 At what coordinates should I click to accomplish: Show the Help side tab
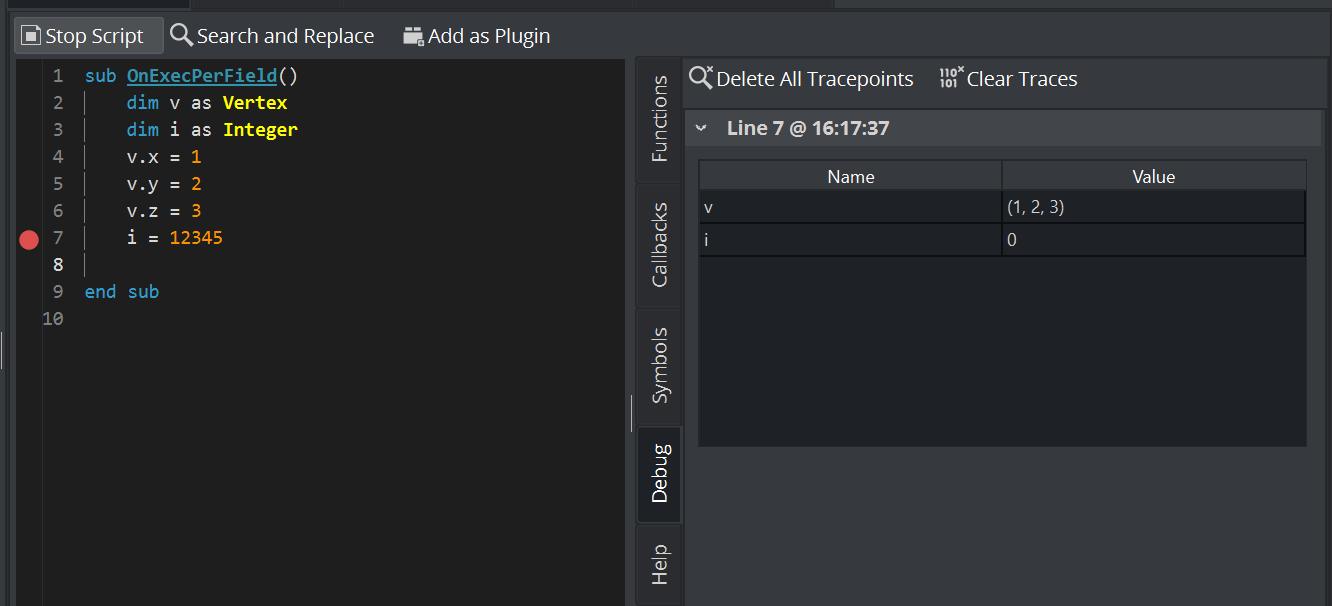click(660, 565)
